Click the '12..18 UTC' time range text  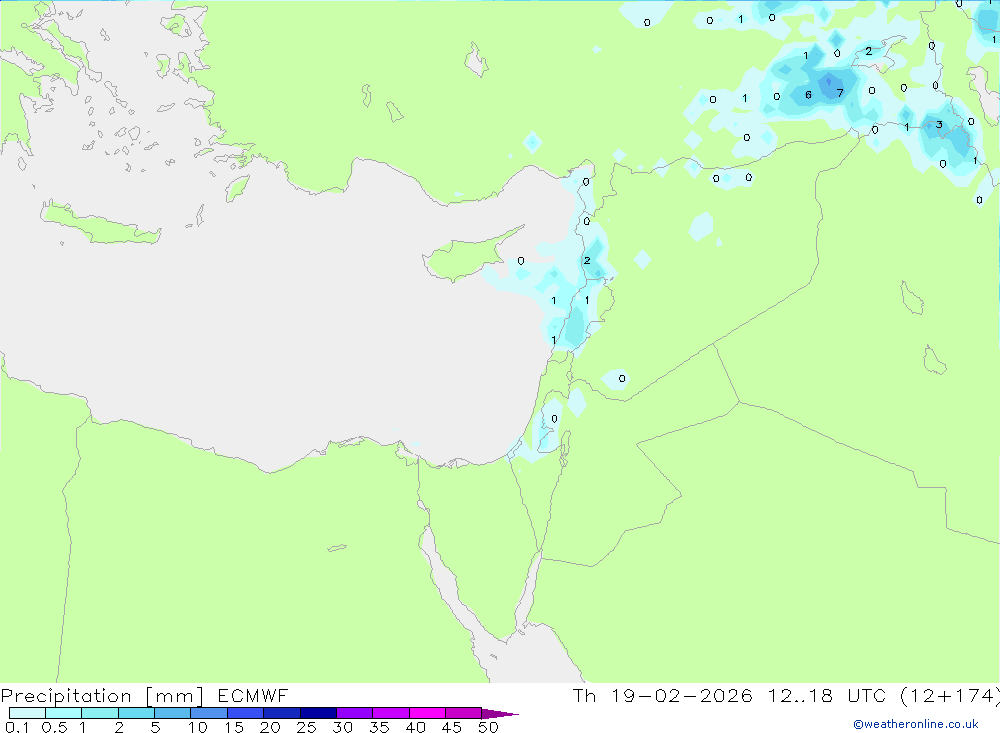[x=827, y=696]
